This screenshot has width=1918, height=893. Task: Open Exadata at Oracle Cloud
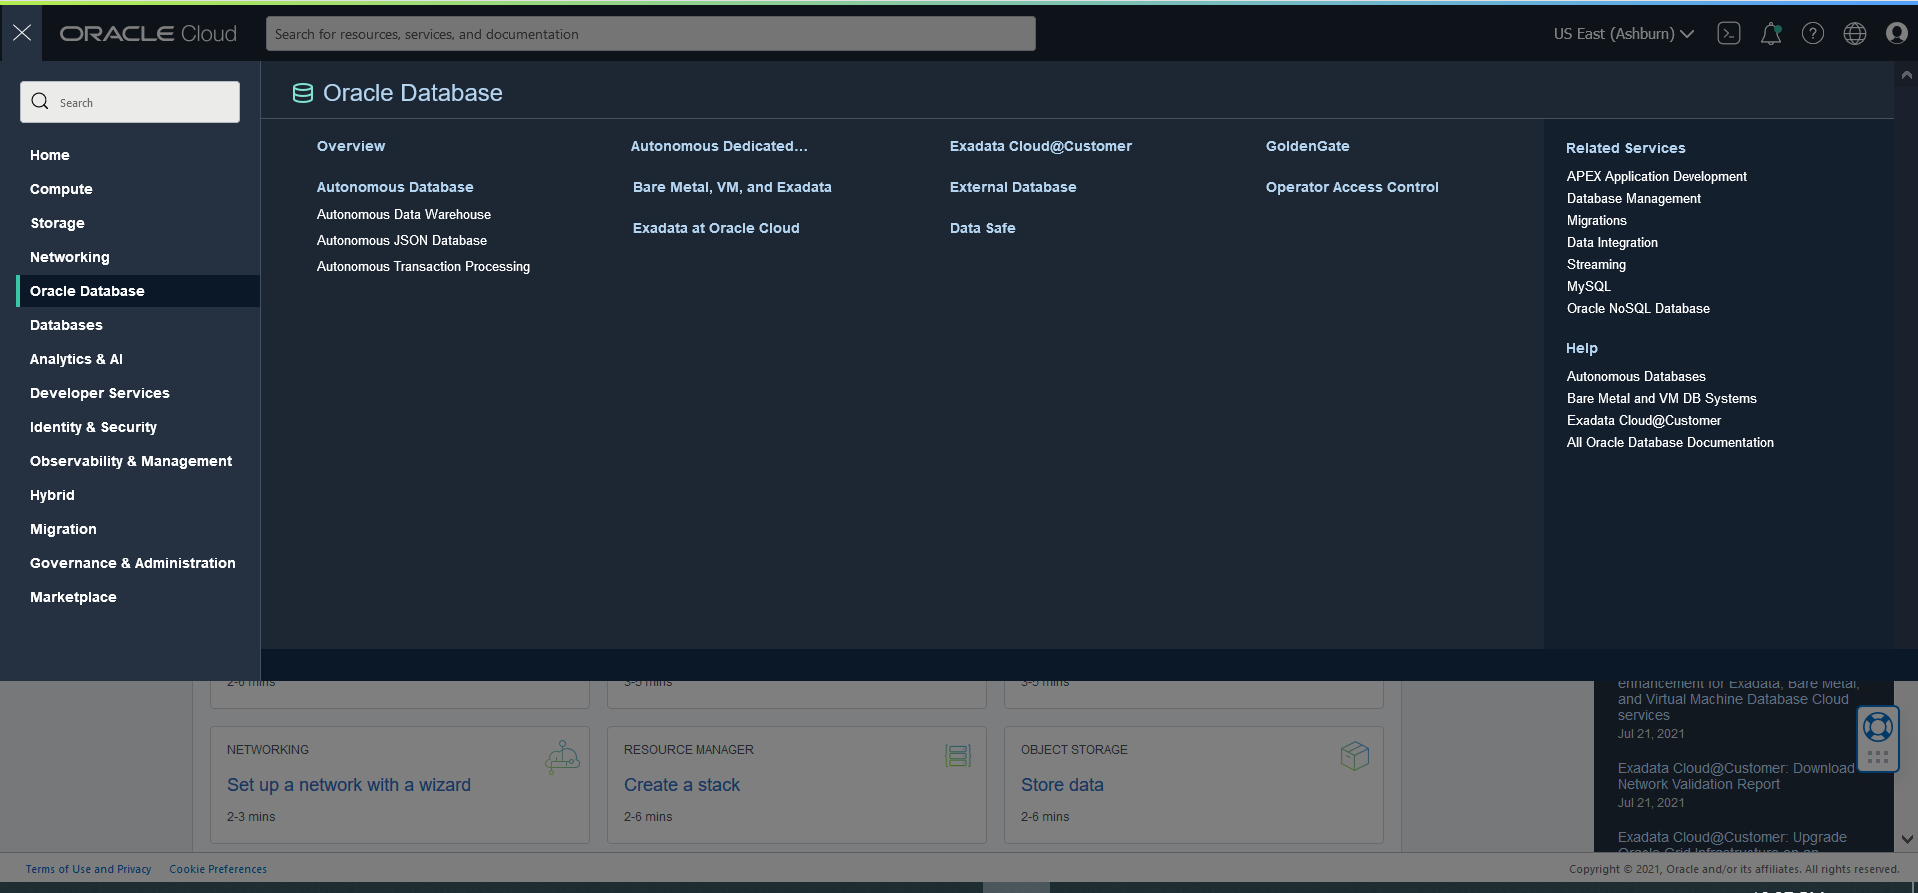coord(716,228)
